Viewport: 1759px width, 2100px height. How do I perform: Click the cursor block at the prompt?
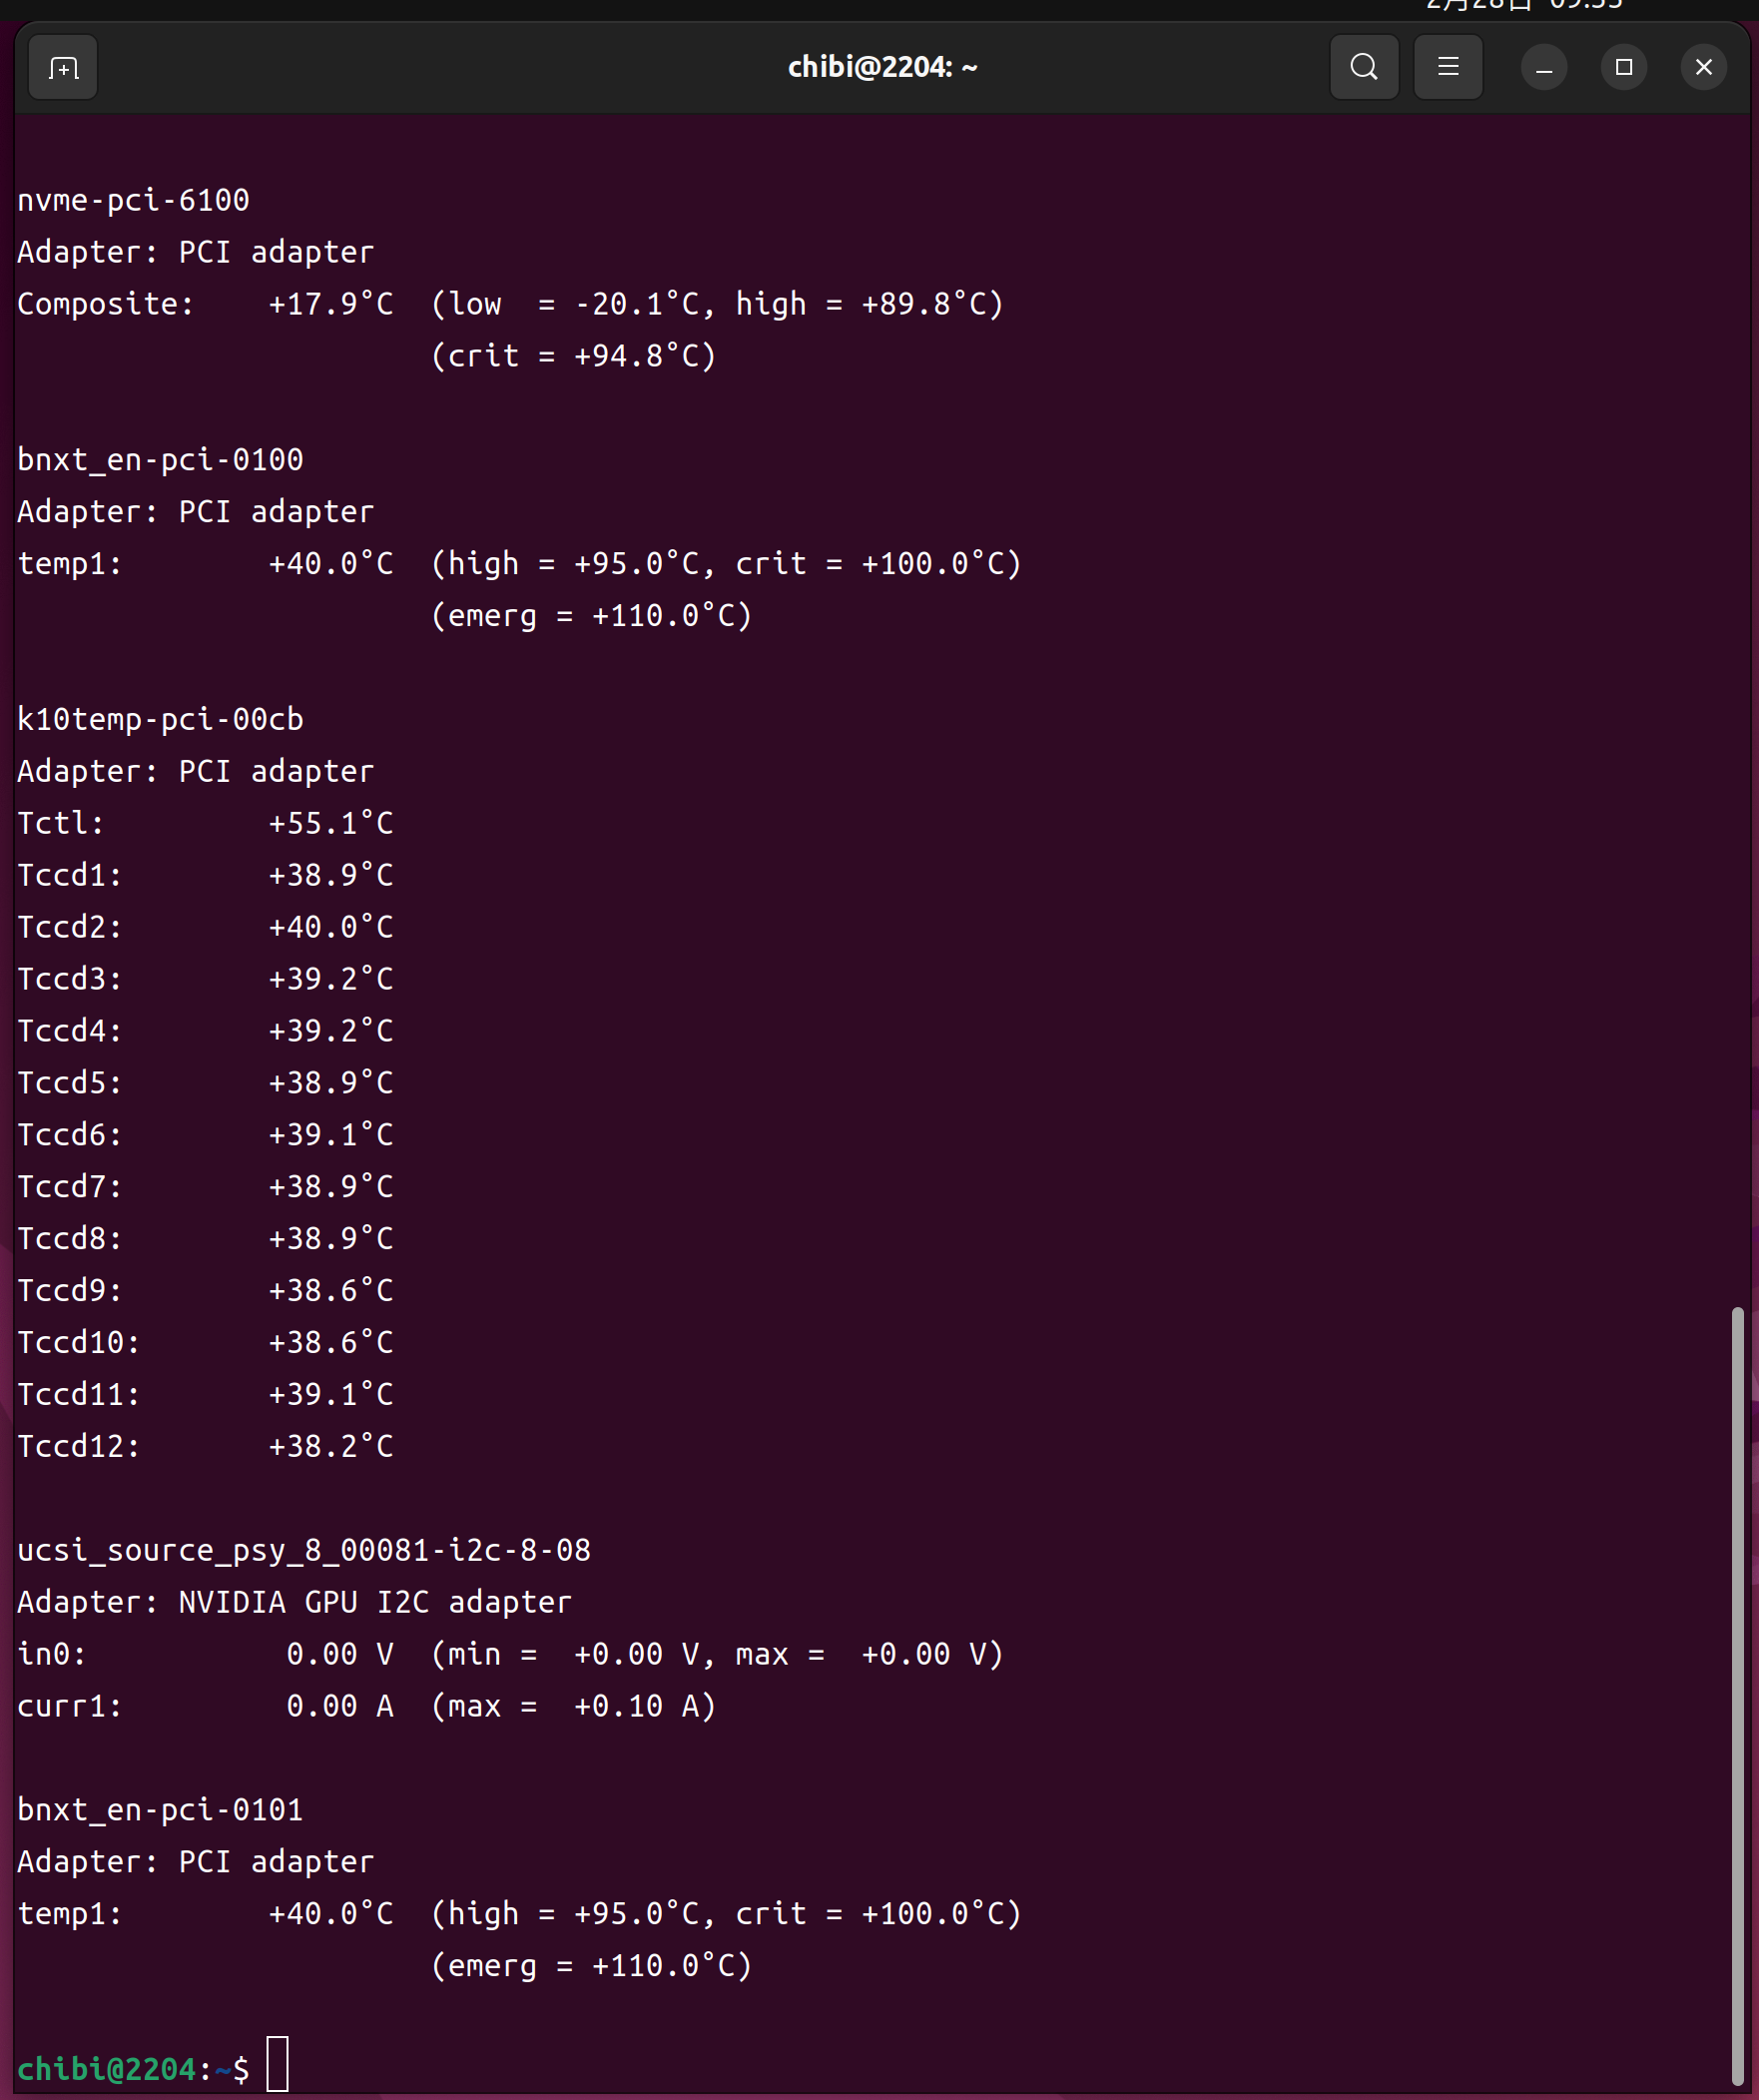click(278, 2063)
